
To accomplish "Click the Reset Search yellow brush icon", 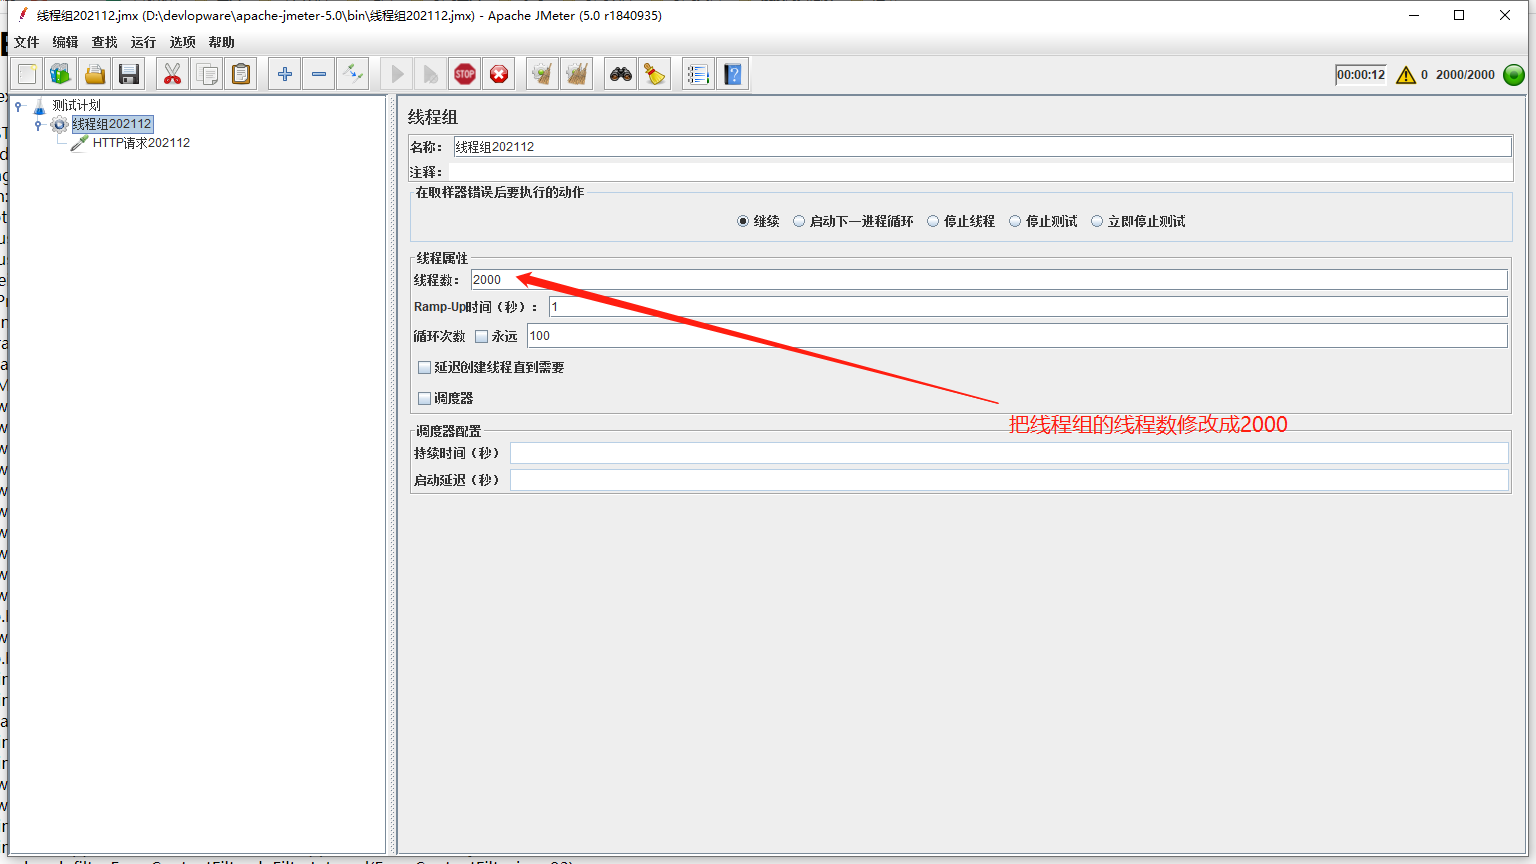I will pyautogui.click(x=655, y=74).
